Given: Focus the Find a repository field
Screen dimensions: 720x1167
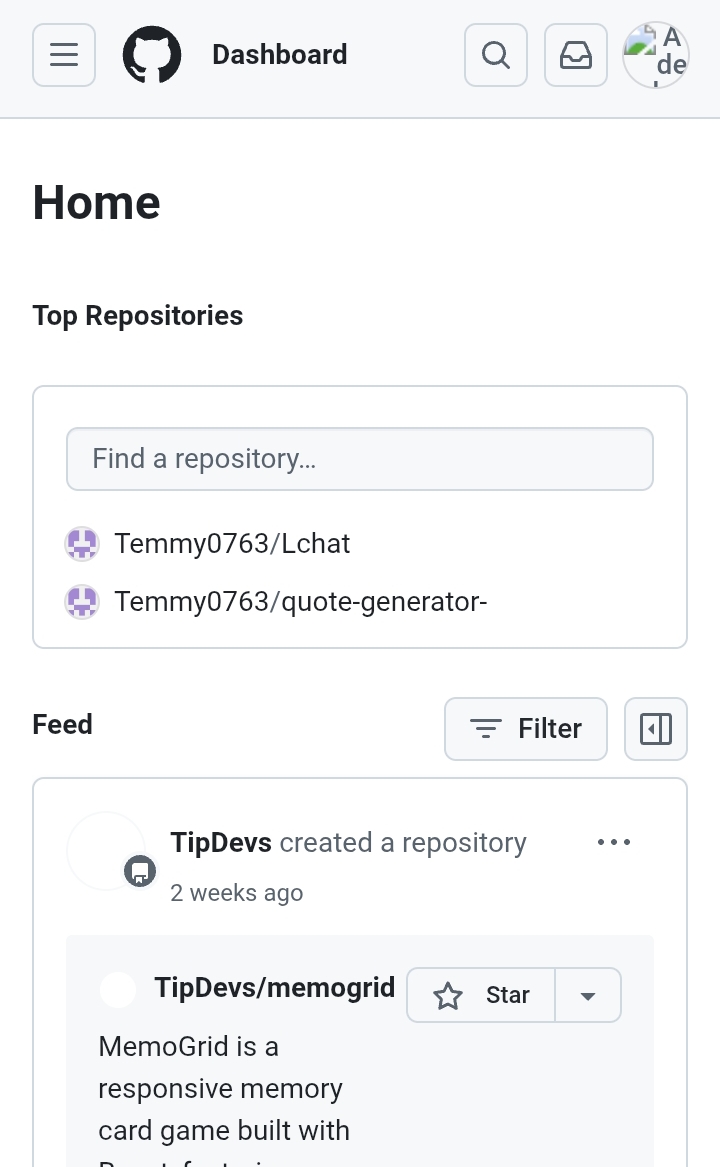Looking at the screenshot, I should [360, 459].
